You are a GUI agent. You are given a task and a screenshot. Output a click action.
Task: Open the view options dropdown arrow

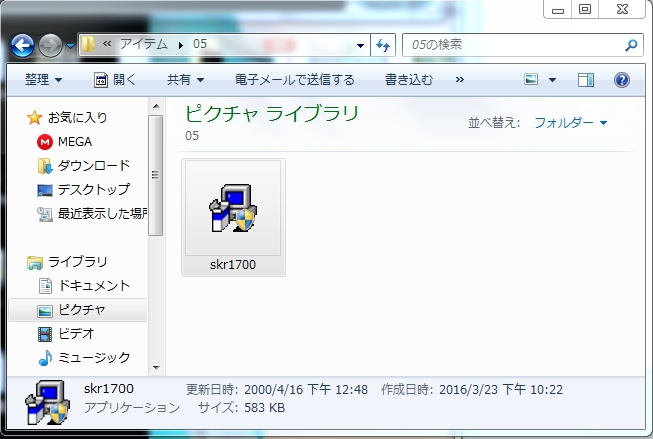(x=552, y=80)
